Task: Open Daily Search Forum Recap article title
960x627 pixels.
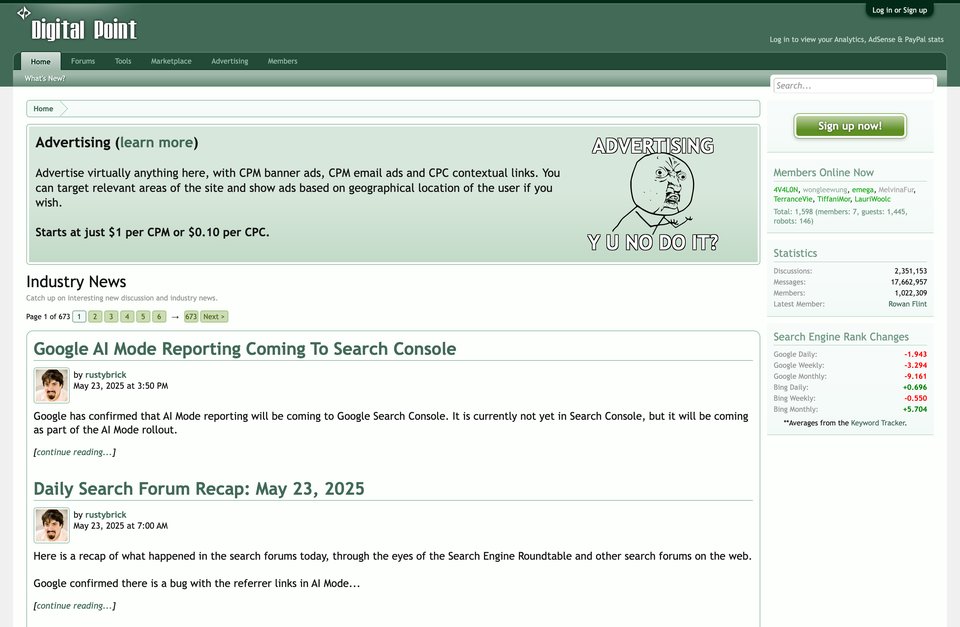Action: pos(199,489)
